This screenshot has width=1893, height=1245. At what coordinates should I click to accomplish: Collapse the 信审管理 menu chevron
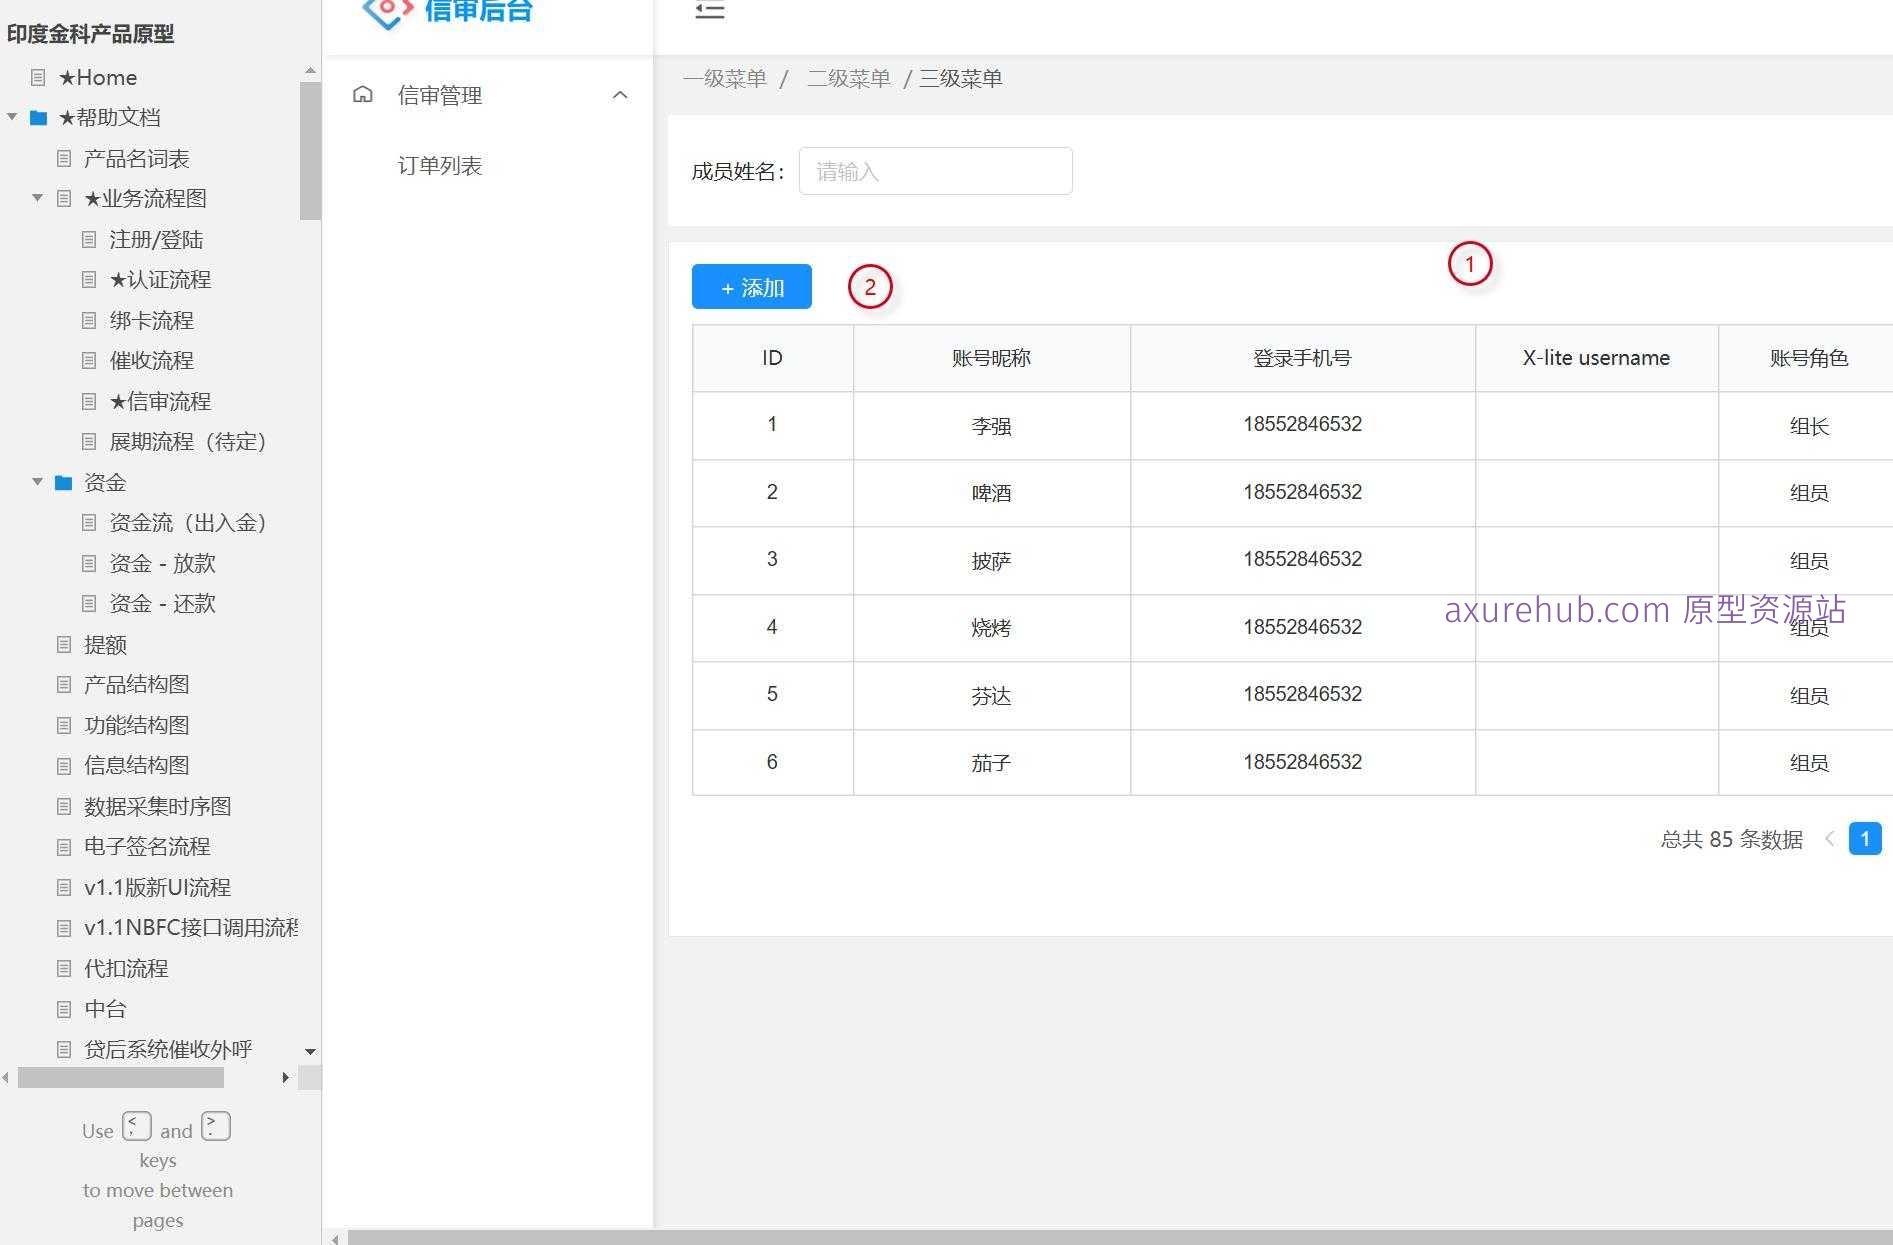pos(621,94)
